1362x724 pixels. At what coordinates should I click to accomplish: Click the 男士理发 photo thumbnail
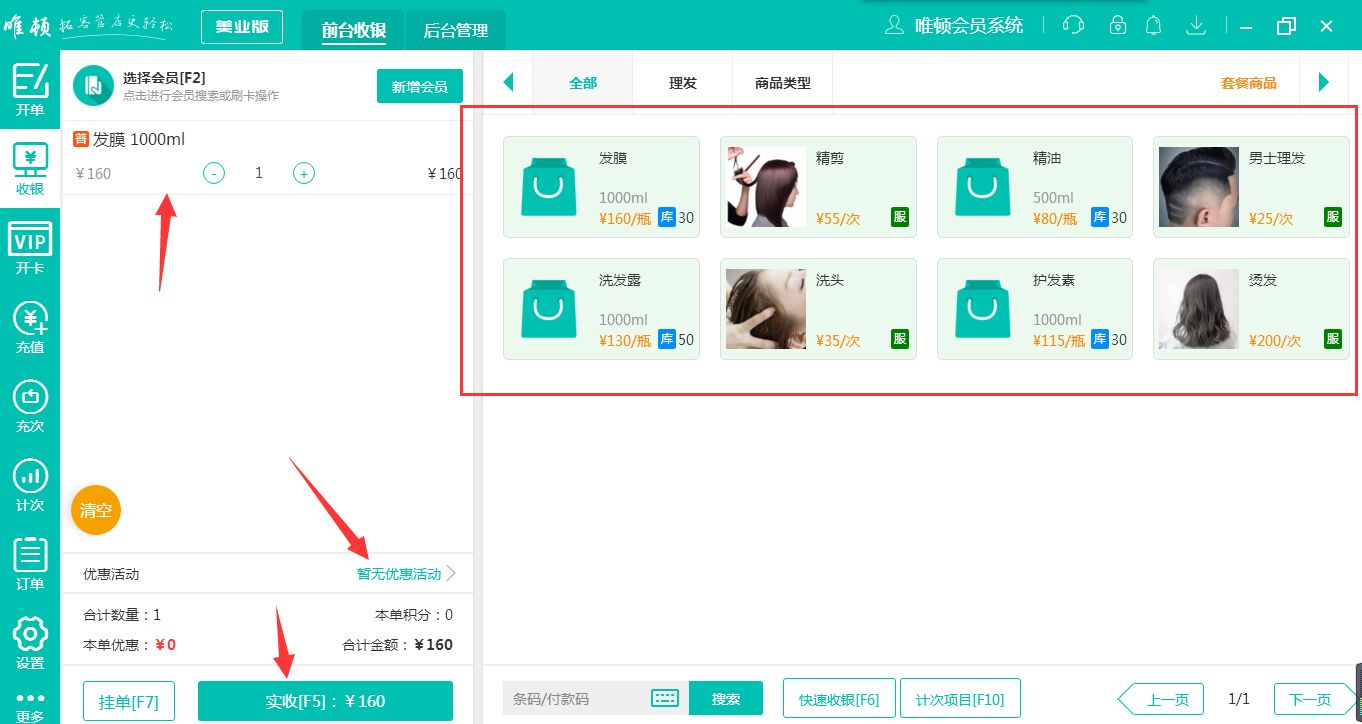pyautogui.click(x=1199, y=187)
